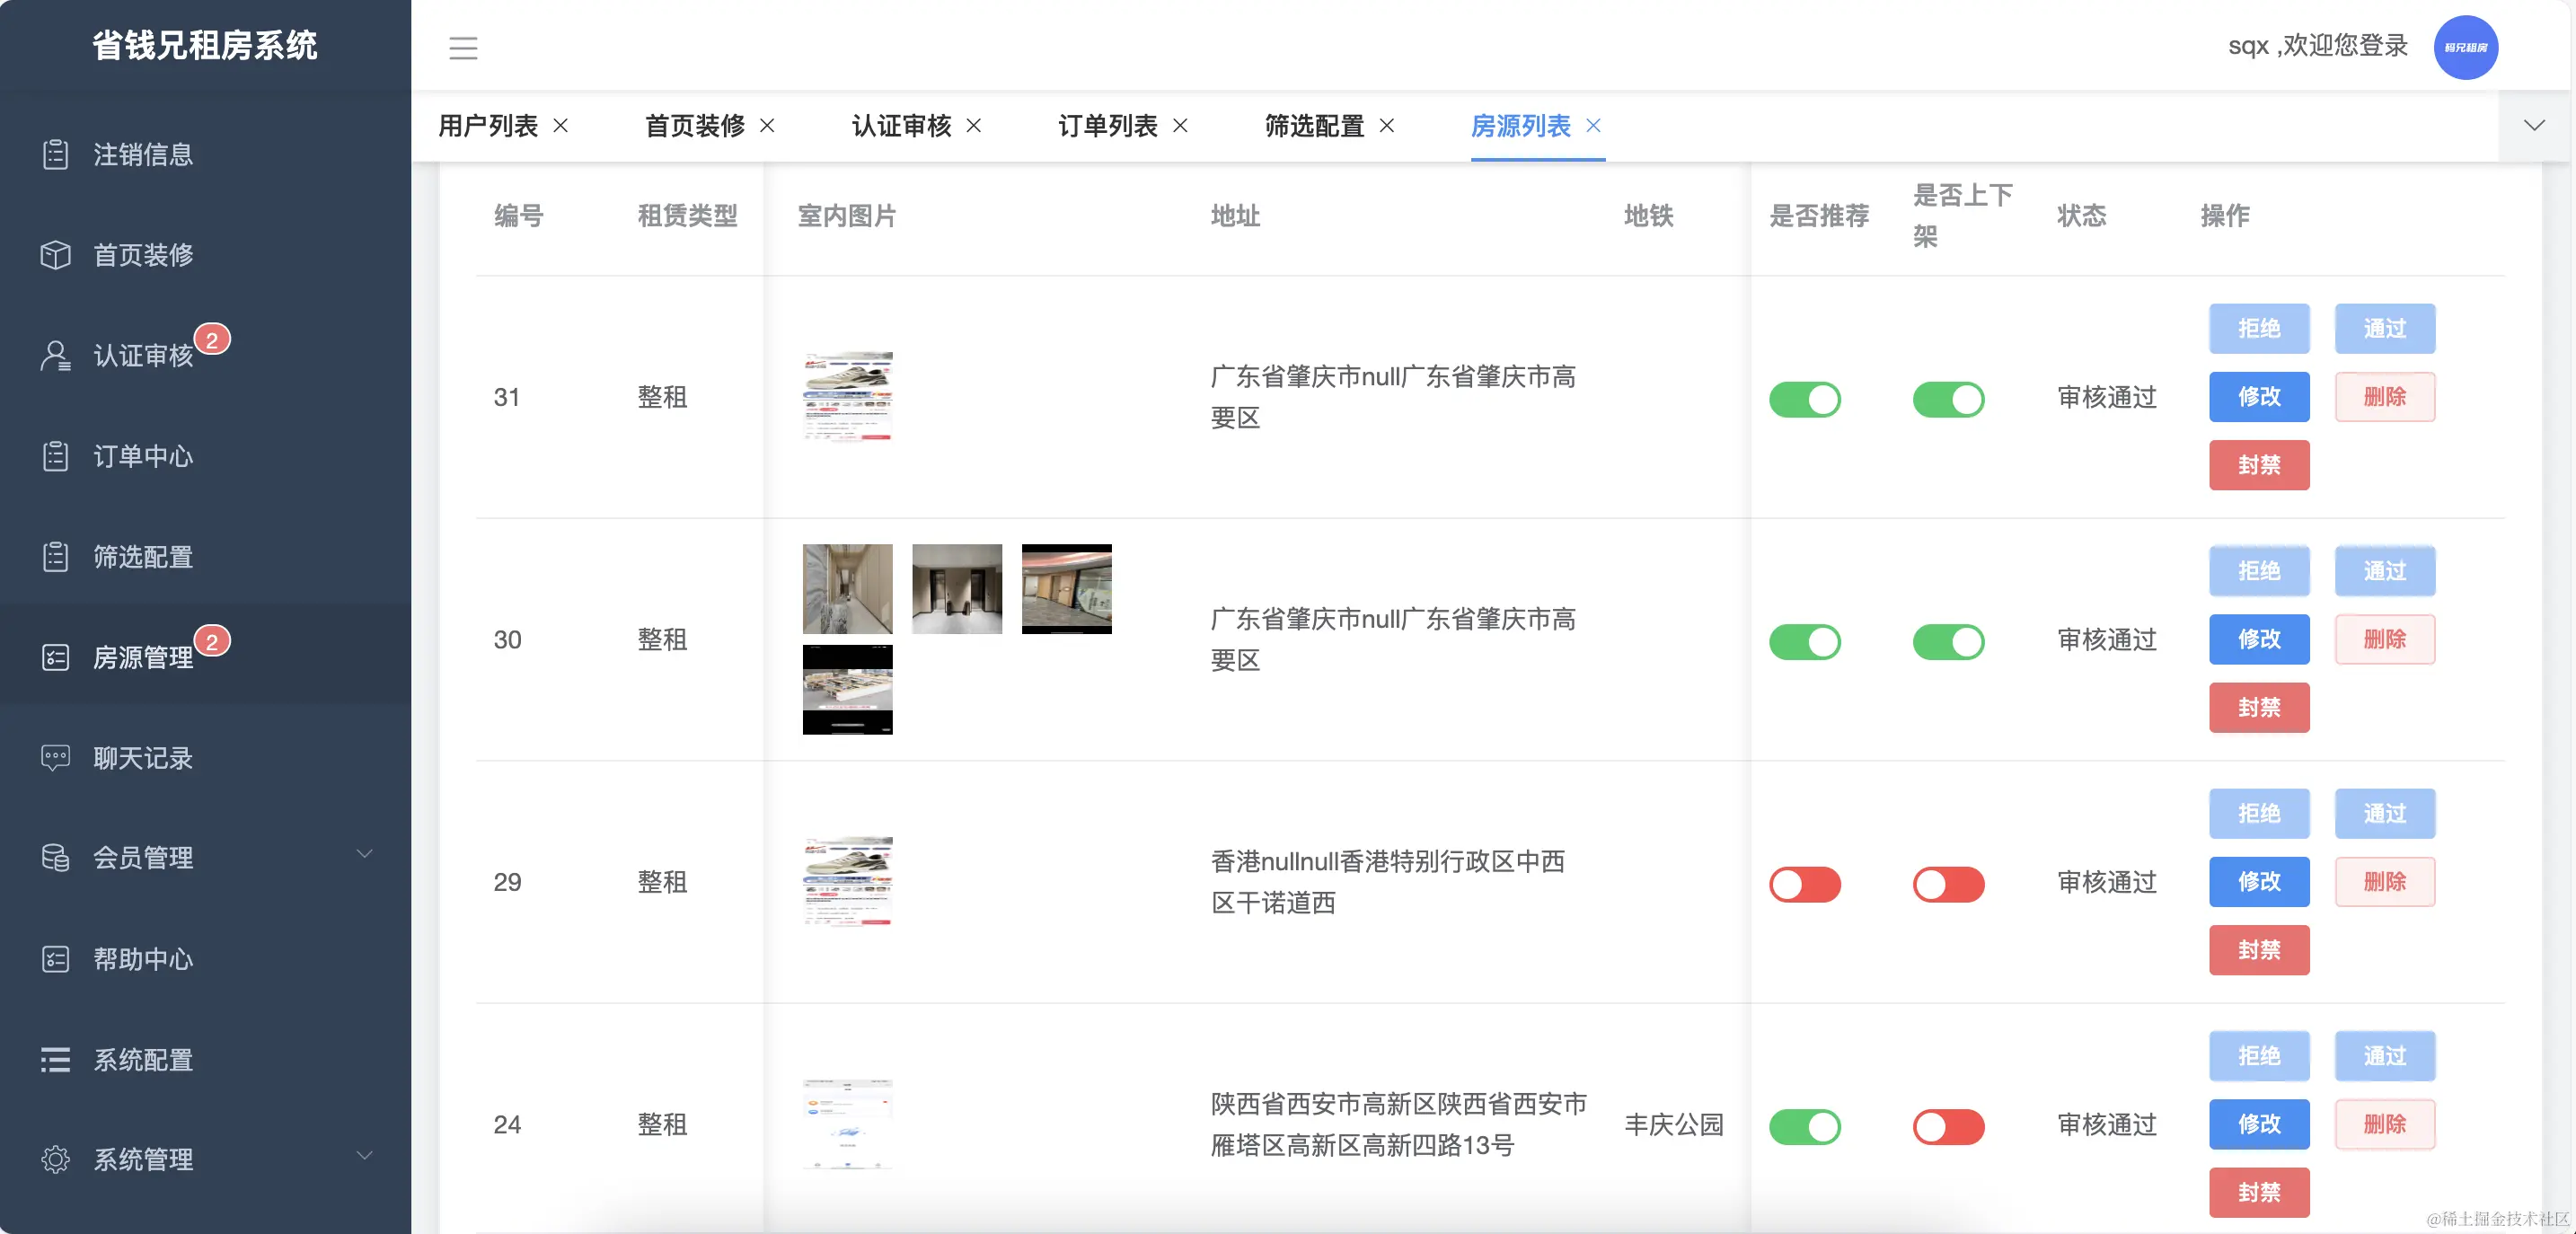Open first room thumbnail of listing 30

point(847,589)
